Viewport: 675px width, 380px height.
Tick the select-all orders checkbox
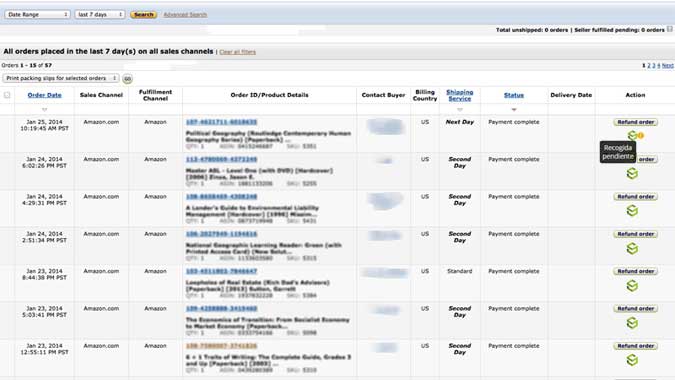7,95
